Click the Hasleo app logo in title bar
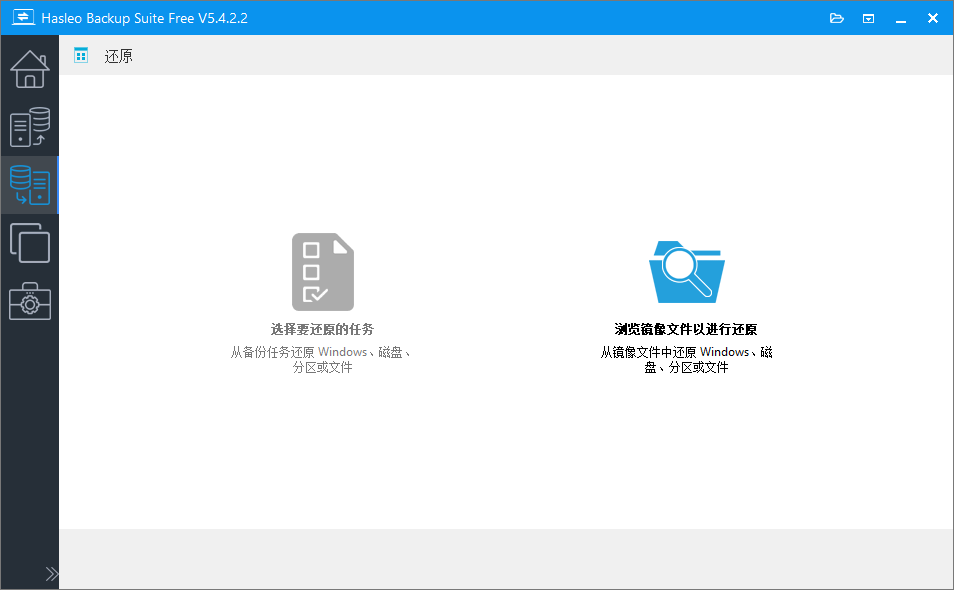The height and width of the screenshot is (590, 954). pyautogui.click(x=23, y=18)
